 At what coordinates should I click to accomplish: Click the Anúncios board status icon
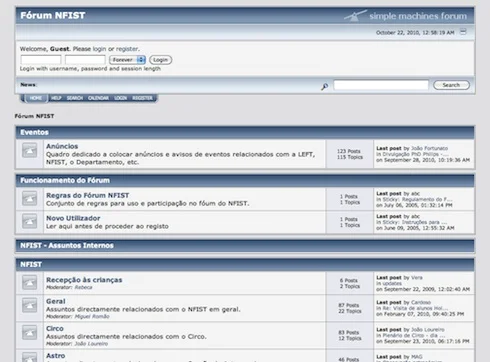click(30, 150)
